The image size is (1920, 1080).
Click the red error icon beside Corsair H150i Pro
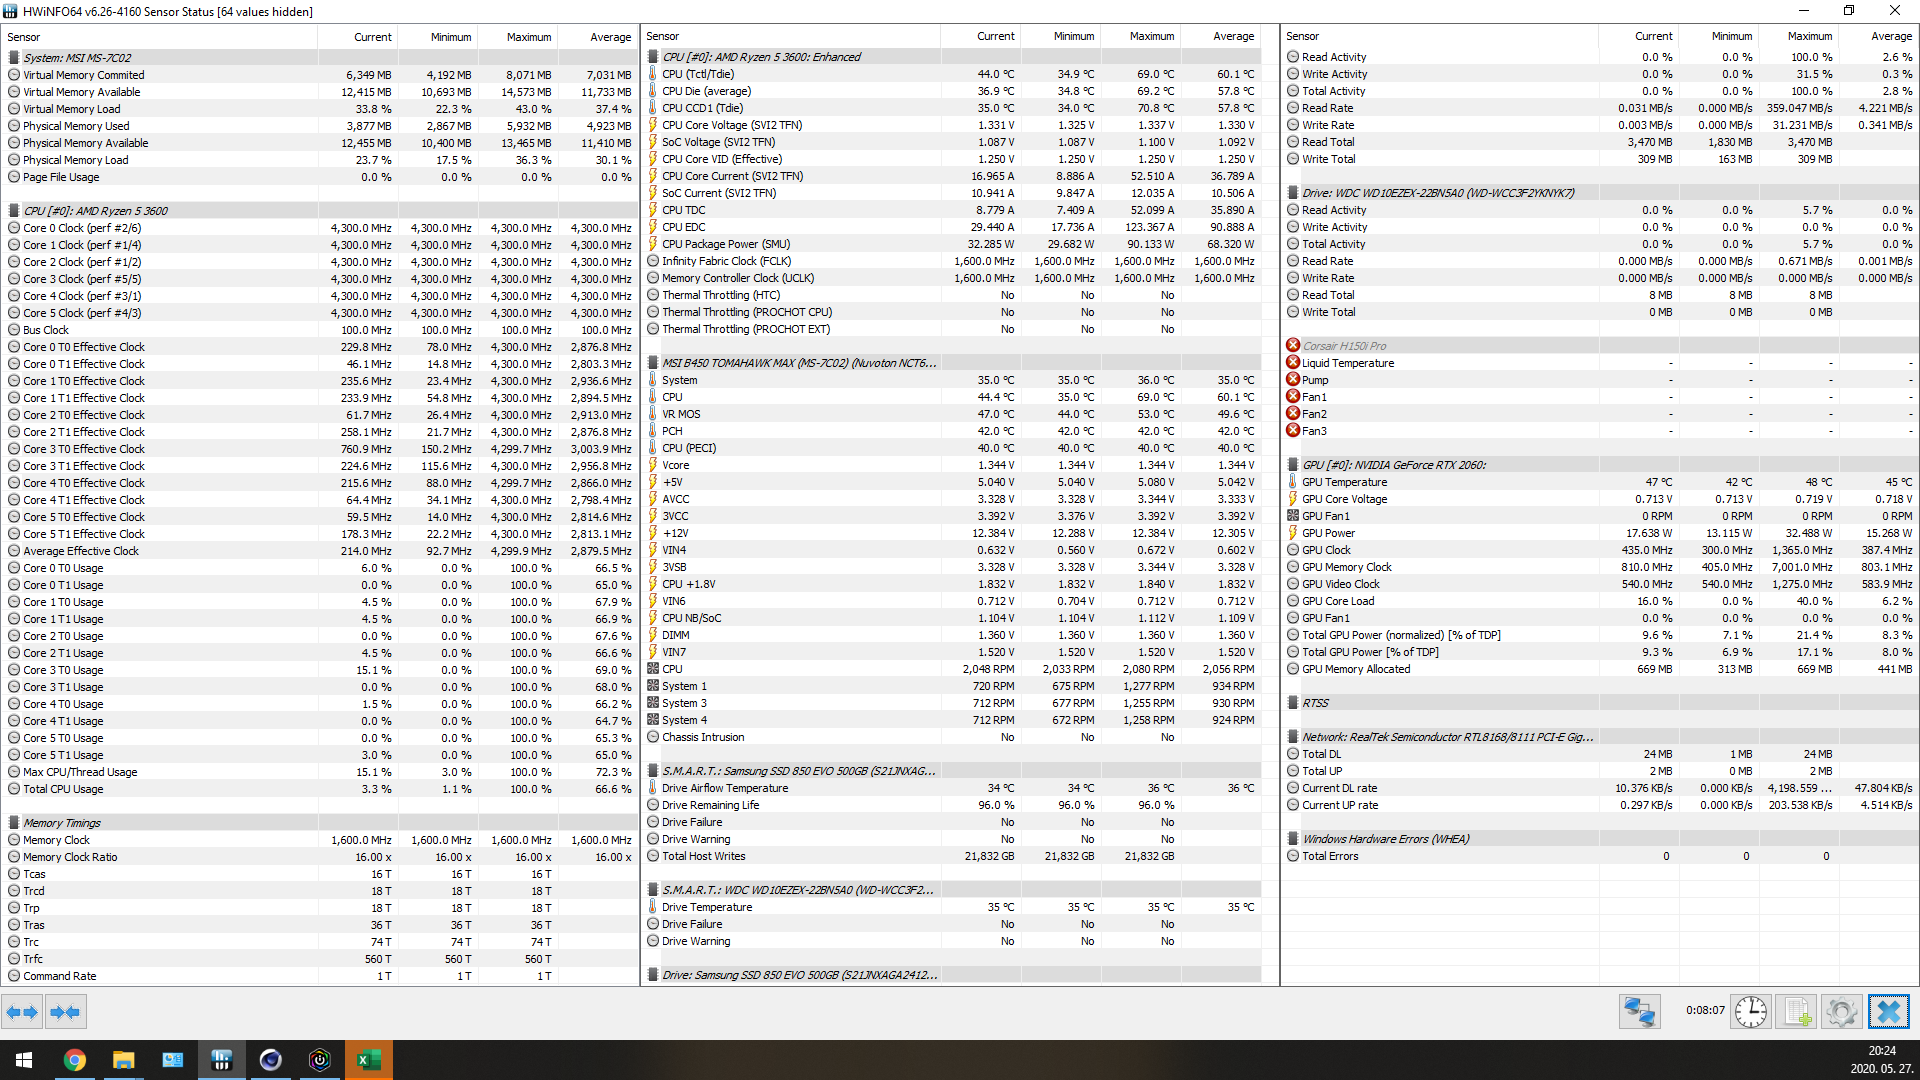(x=1293, y=346)
